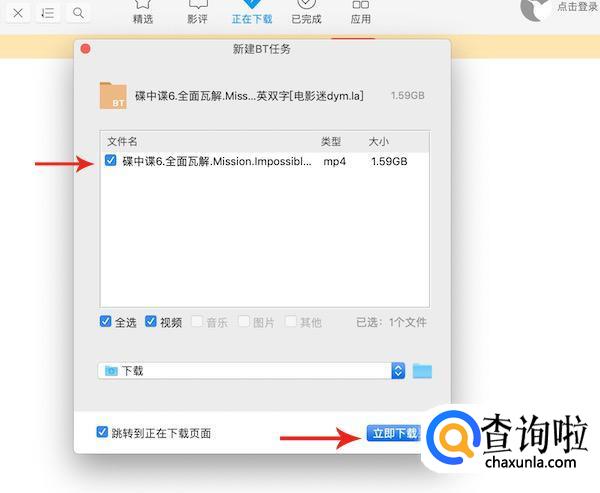This screenshot has width=600, height=493.
Task: Open the sort list icon in toolbar
Action: (48, 13)
